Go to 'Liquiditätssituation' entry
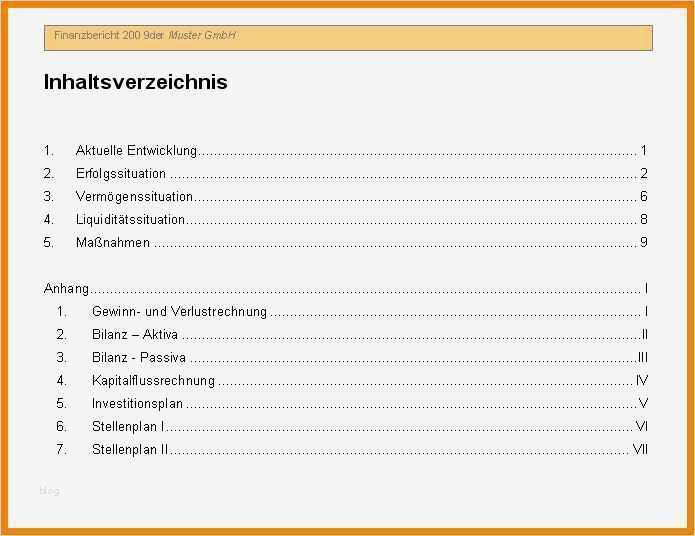 [x=130, y=219]
